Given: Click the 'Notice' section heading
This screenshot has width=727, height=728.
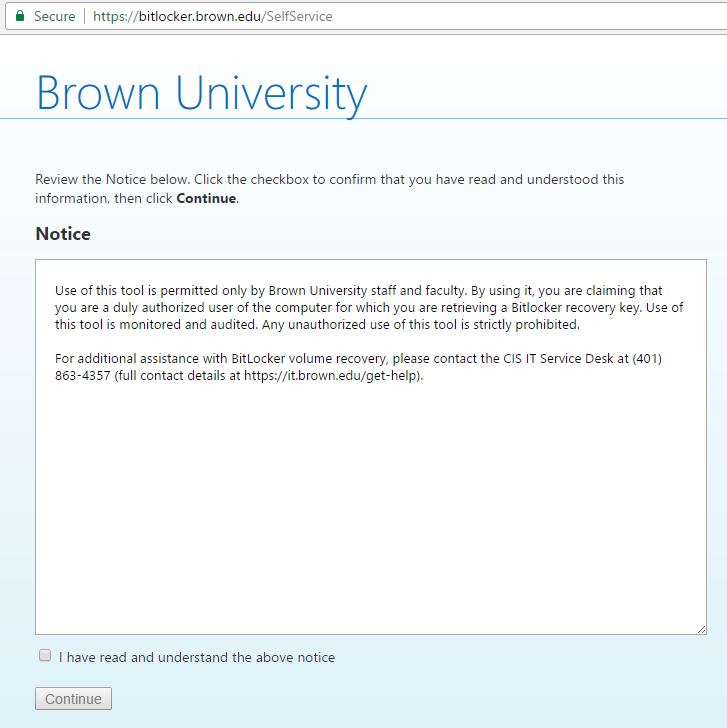Looking at the screenshot, I should tap(63, 234).
